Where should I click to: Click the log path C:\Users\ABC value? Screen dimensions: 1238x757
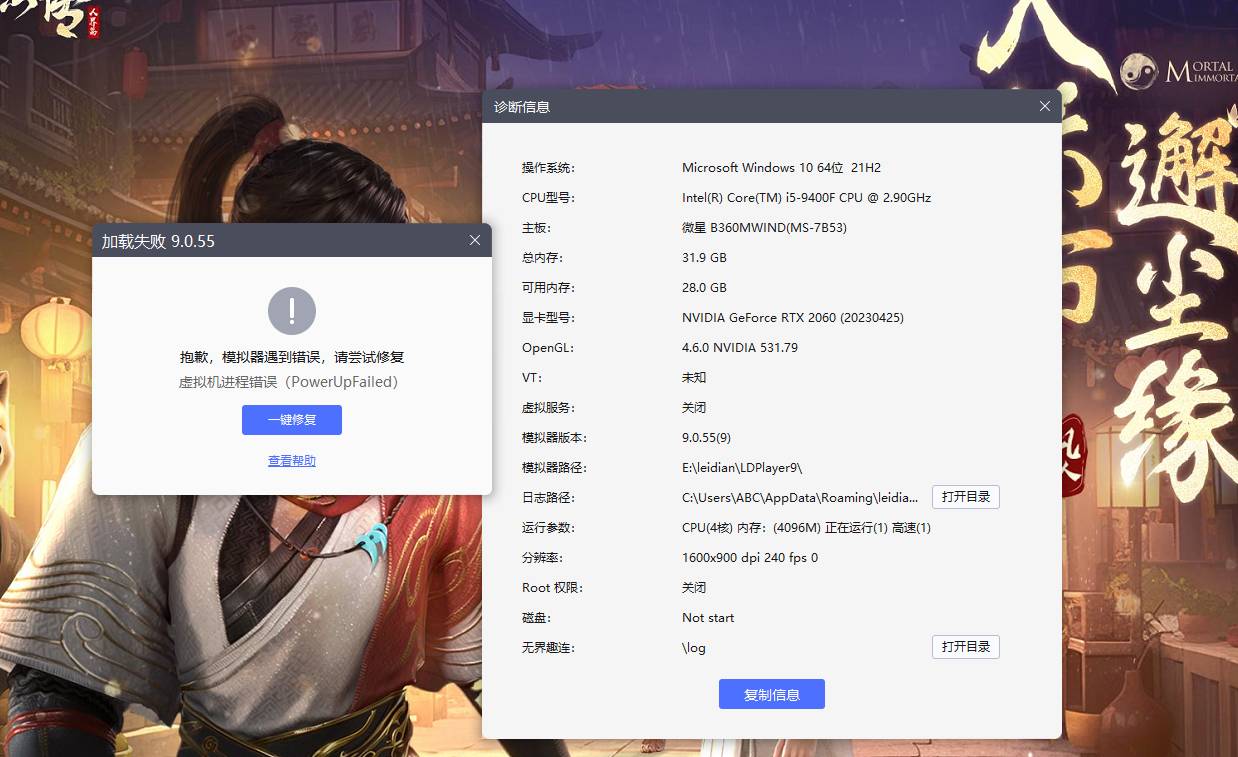click(x=799, y=498)
